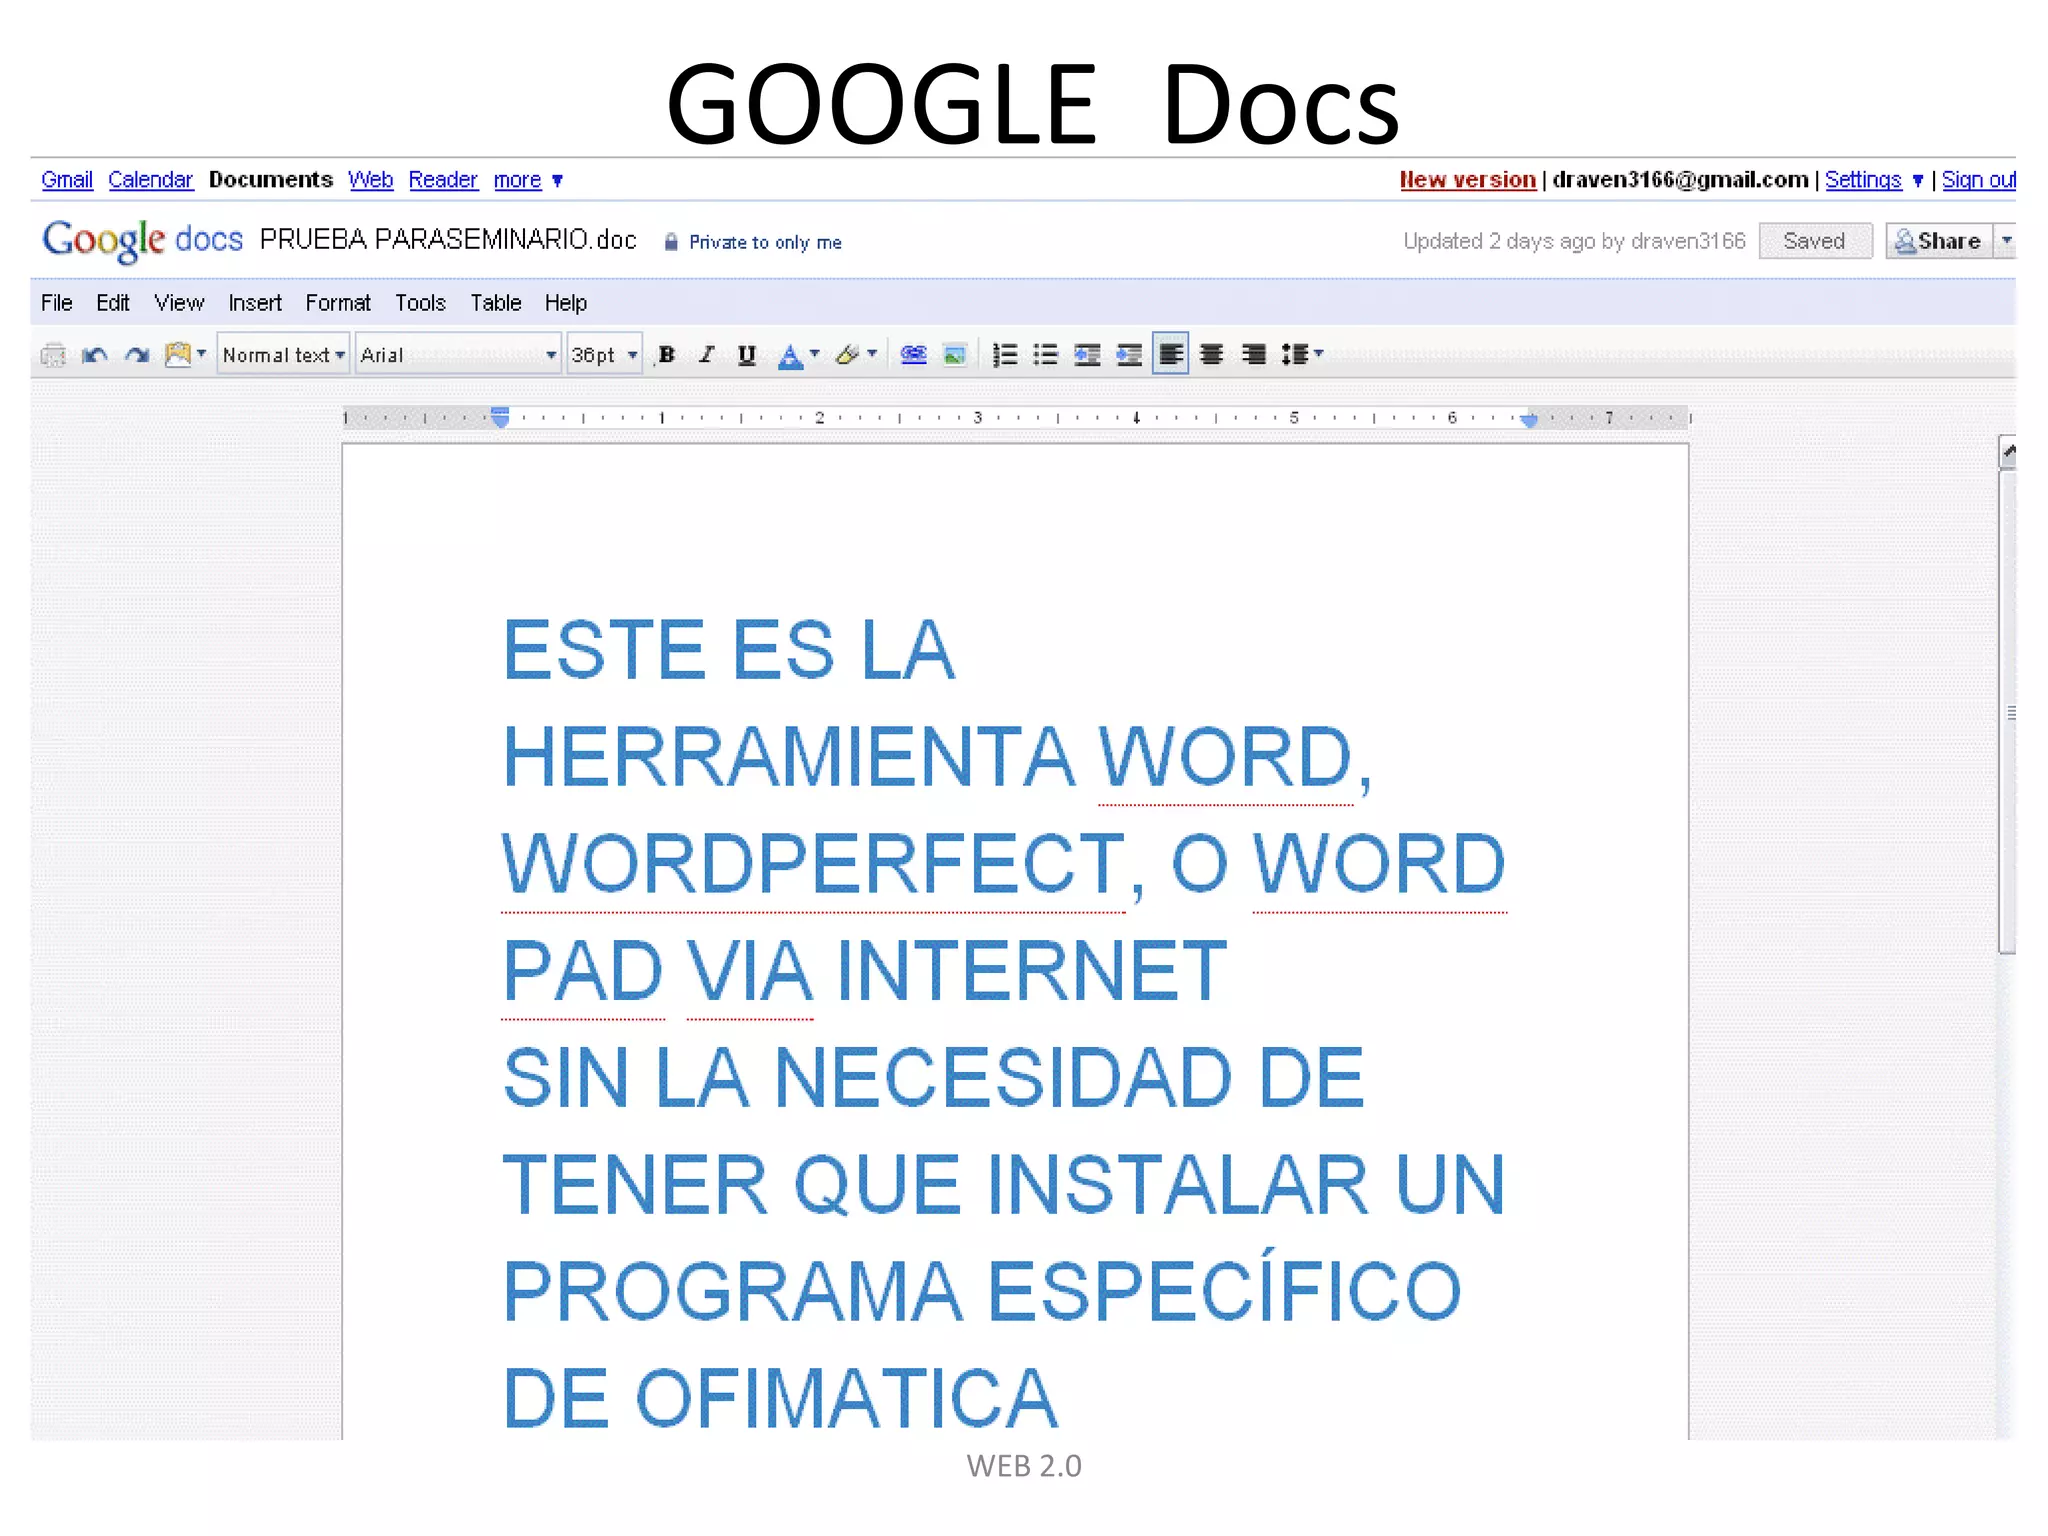Expand the Settings dropdown arrow

1917,181
